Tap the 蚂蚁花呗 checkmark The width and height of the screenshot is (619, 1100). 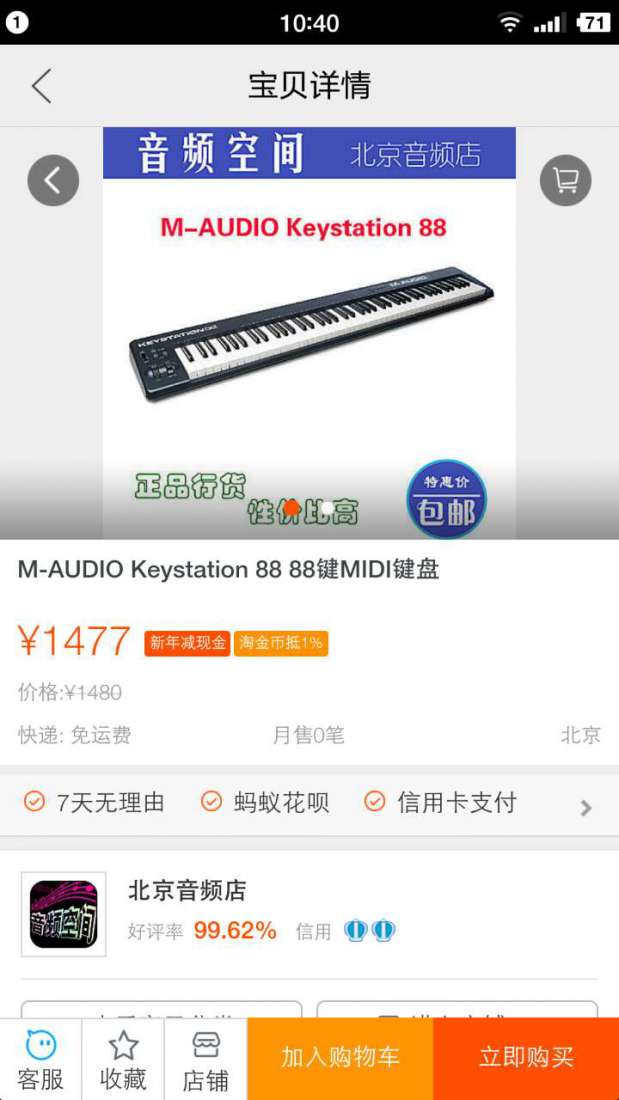coord(211,801)
